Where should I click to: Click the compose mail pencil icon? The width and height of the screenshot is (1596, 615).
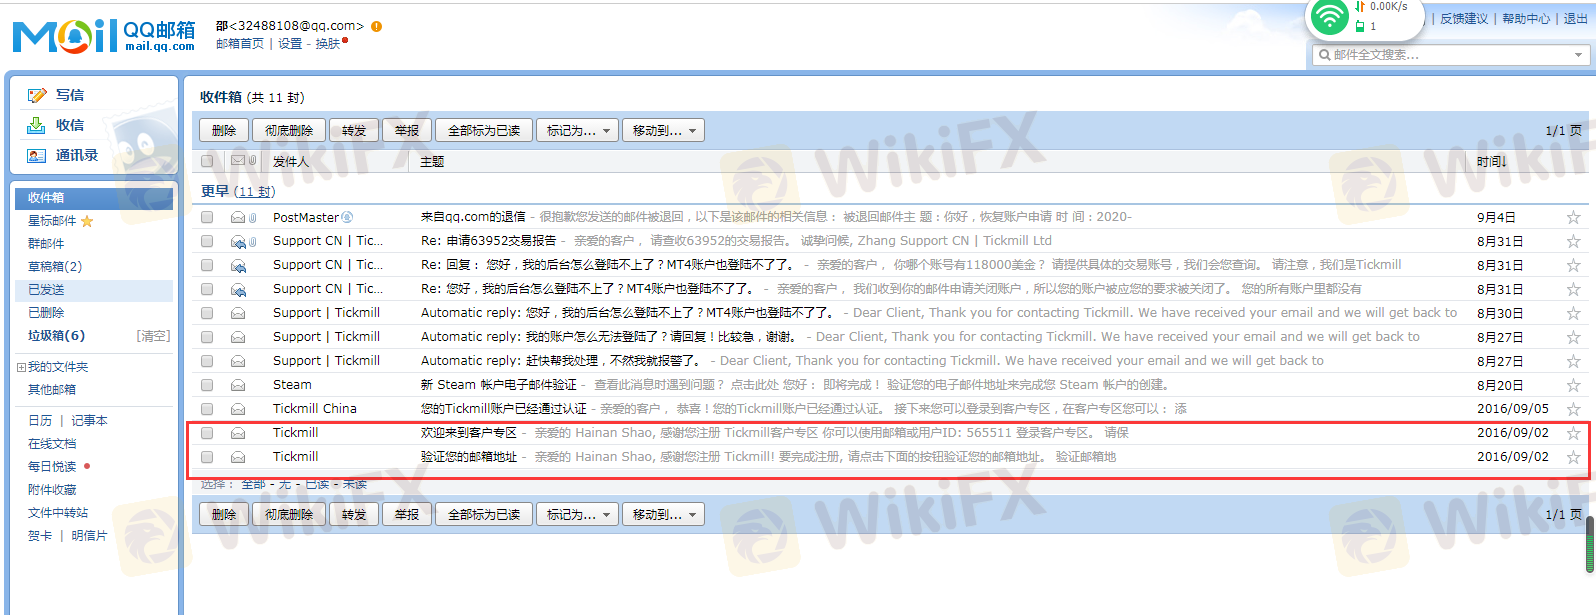click(x=37, y=95)
